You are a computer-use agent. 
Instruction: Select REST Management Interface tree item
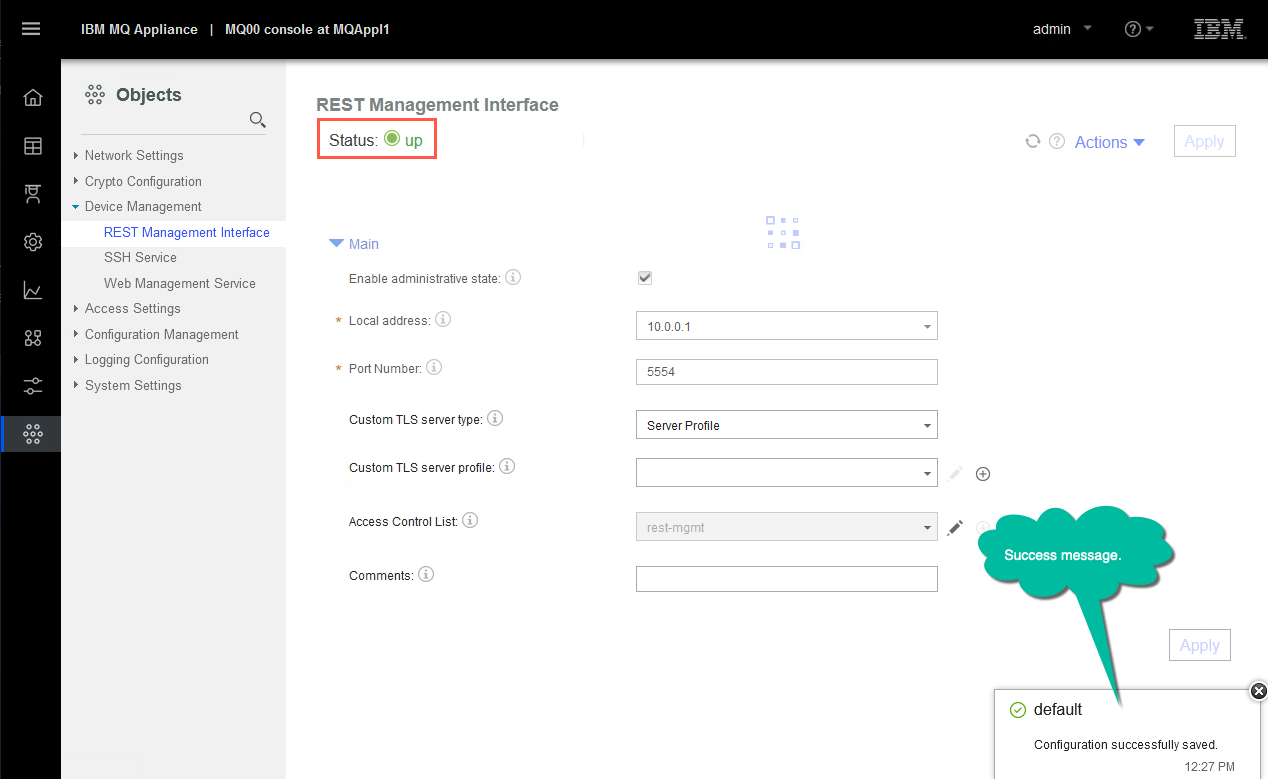(187, 232)
